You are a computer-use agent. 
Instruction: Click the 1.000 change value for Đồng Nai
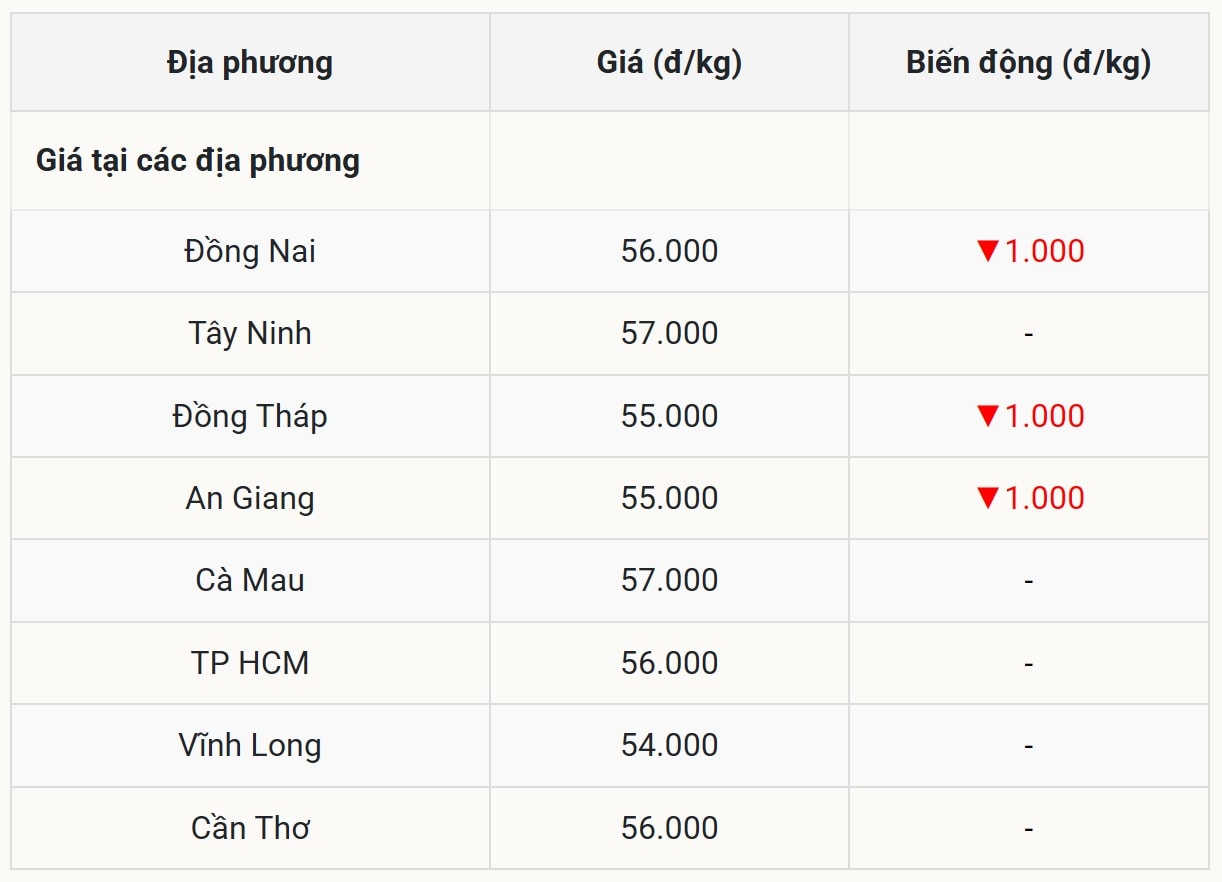click(x=1044, y=251)
